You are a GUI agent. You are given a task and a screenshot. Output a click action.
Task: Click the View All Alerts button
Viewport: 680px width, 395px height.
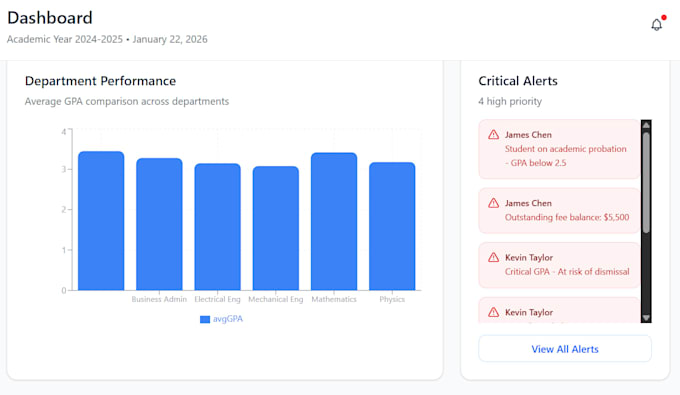(565, 349)
